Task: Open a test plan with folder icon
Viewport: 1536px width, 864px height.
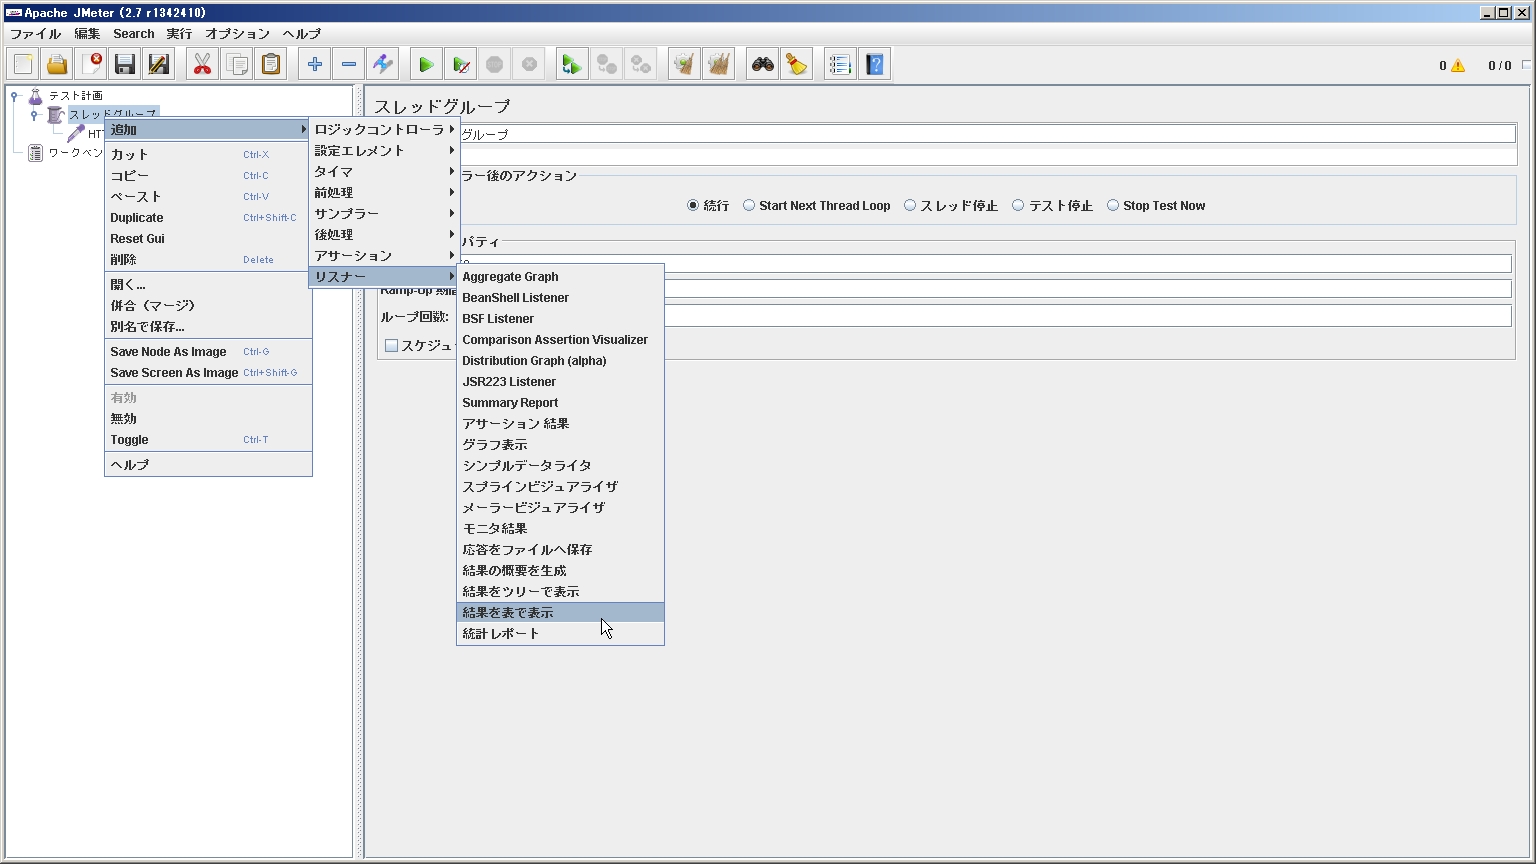Action: click(x=57, y=65)
